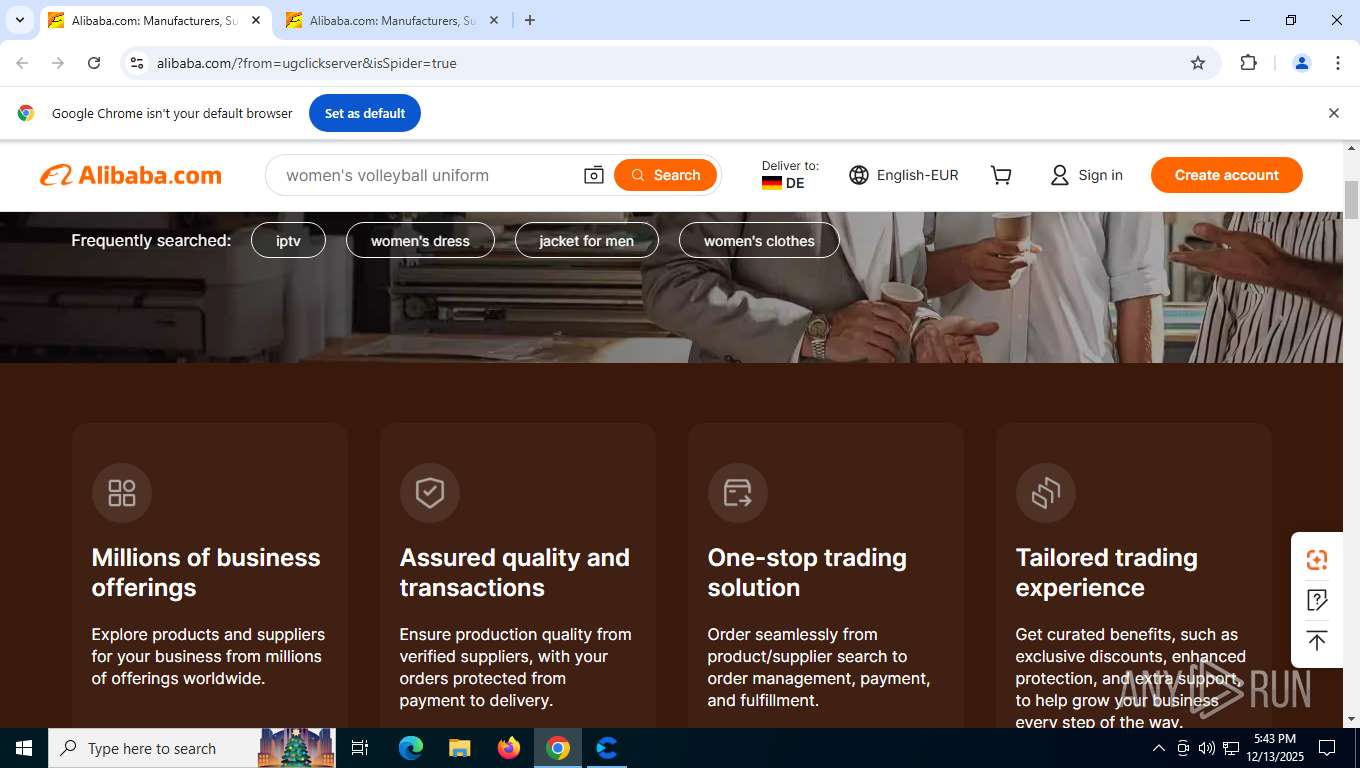This screenshot has width=1360, height=768.
Task: Click the Tailored trading experience icon
Action: [1046, 493]
